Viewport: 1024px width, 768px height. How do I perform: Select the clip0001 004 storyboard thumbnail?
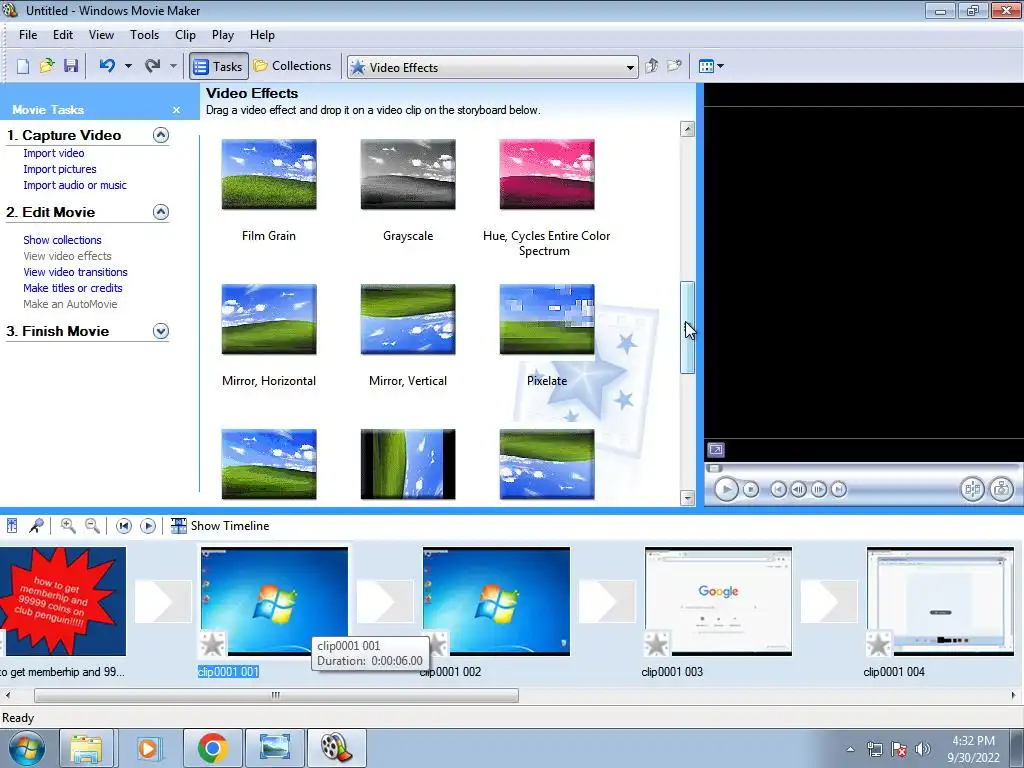click(940, 601)
